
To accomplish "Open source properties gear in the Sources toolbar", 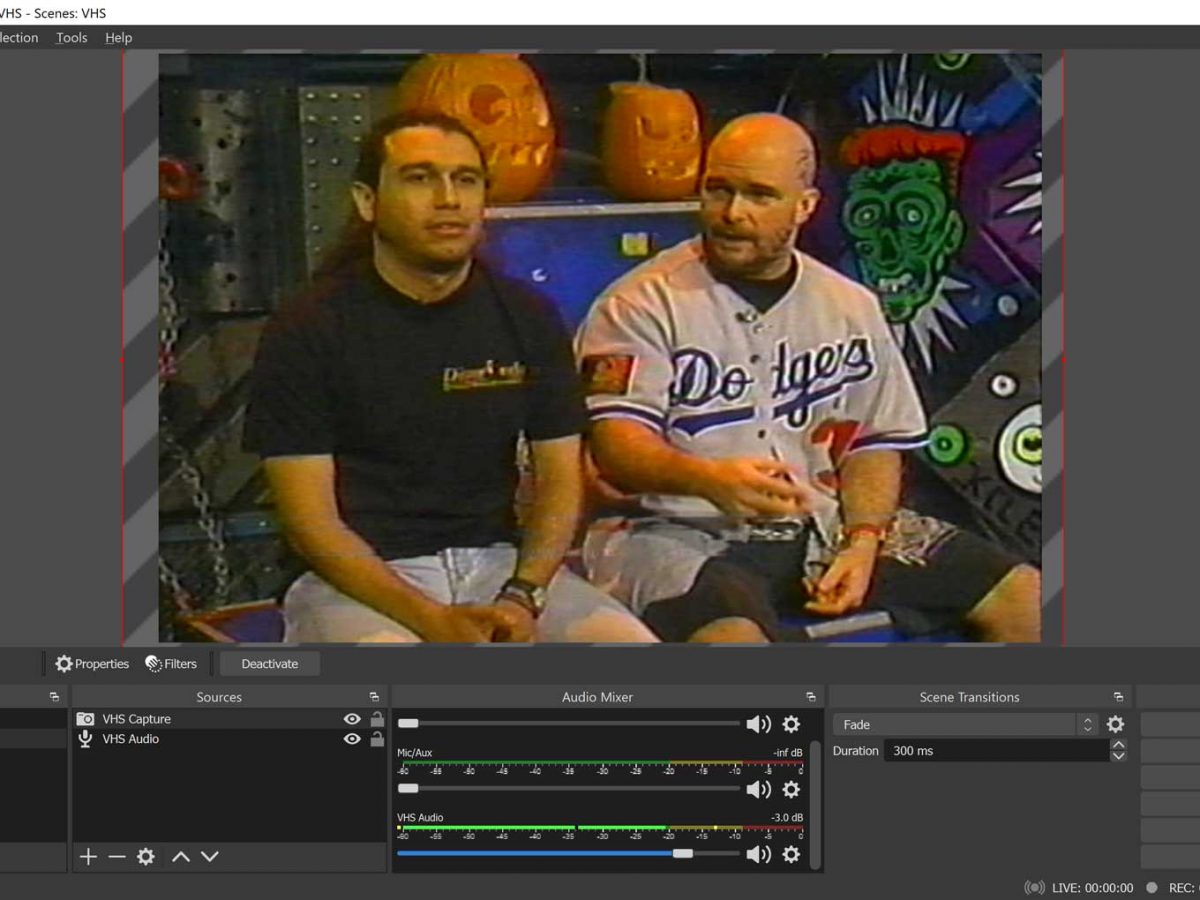I will [x=146, y=857].
